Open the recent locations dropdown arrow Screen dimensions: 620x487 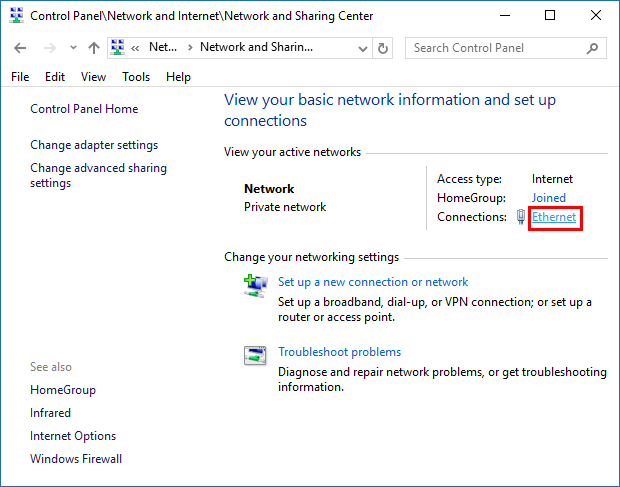tap(71, 48)
